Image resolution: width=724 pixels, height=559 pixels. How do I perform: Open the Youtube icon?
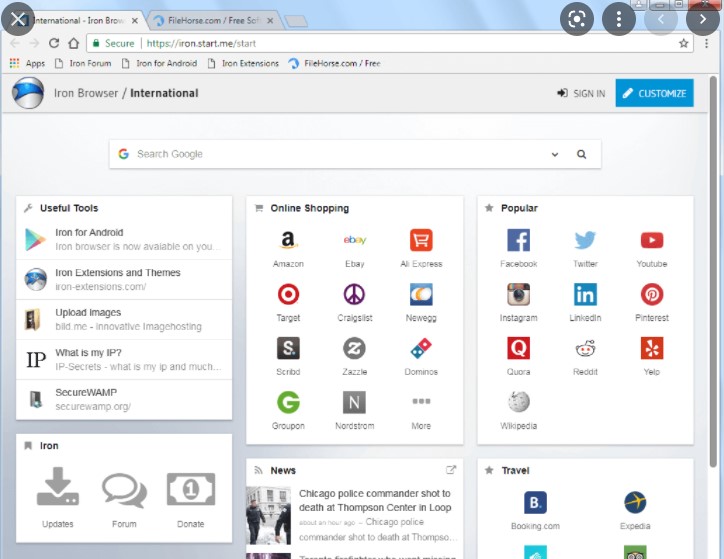[652, 240]
